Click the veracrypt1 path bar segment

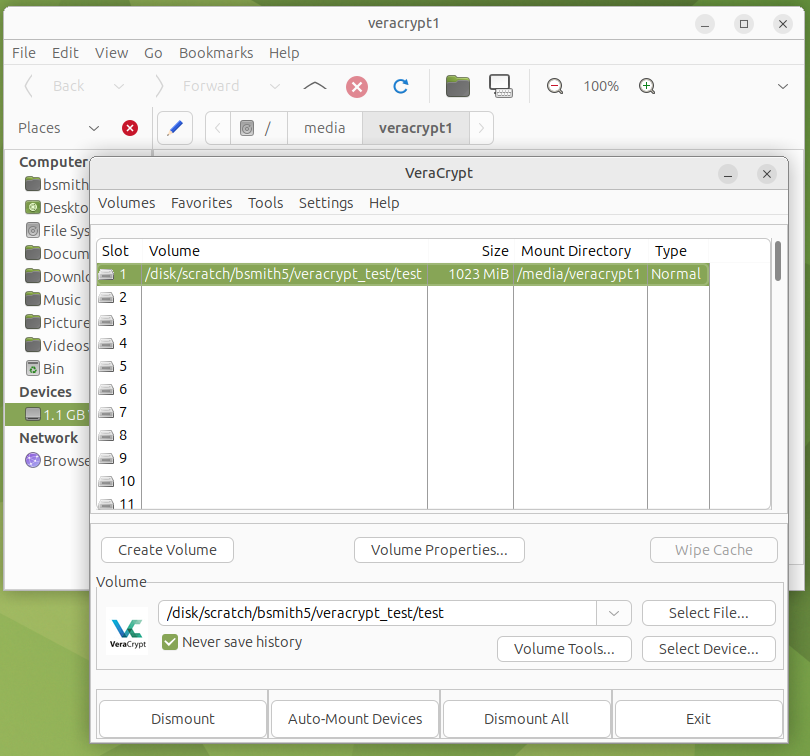(416, 128)
